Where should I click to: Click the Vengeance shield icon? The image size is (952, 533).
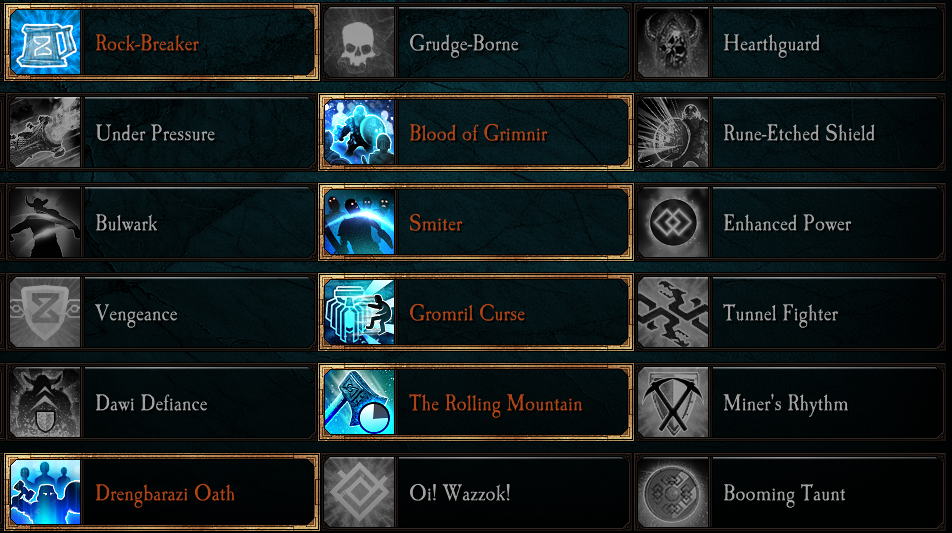pos(45,312)
